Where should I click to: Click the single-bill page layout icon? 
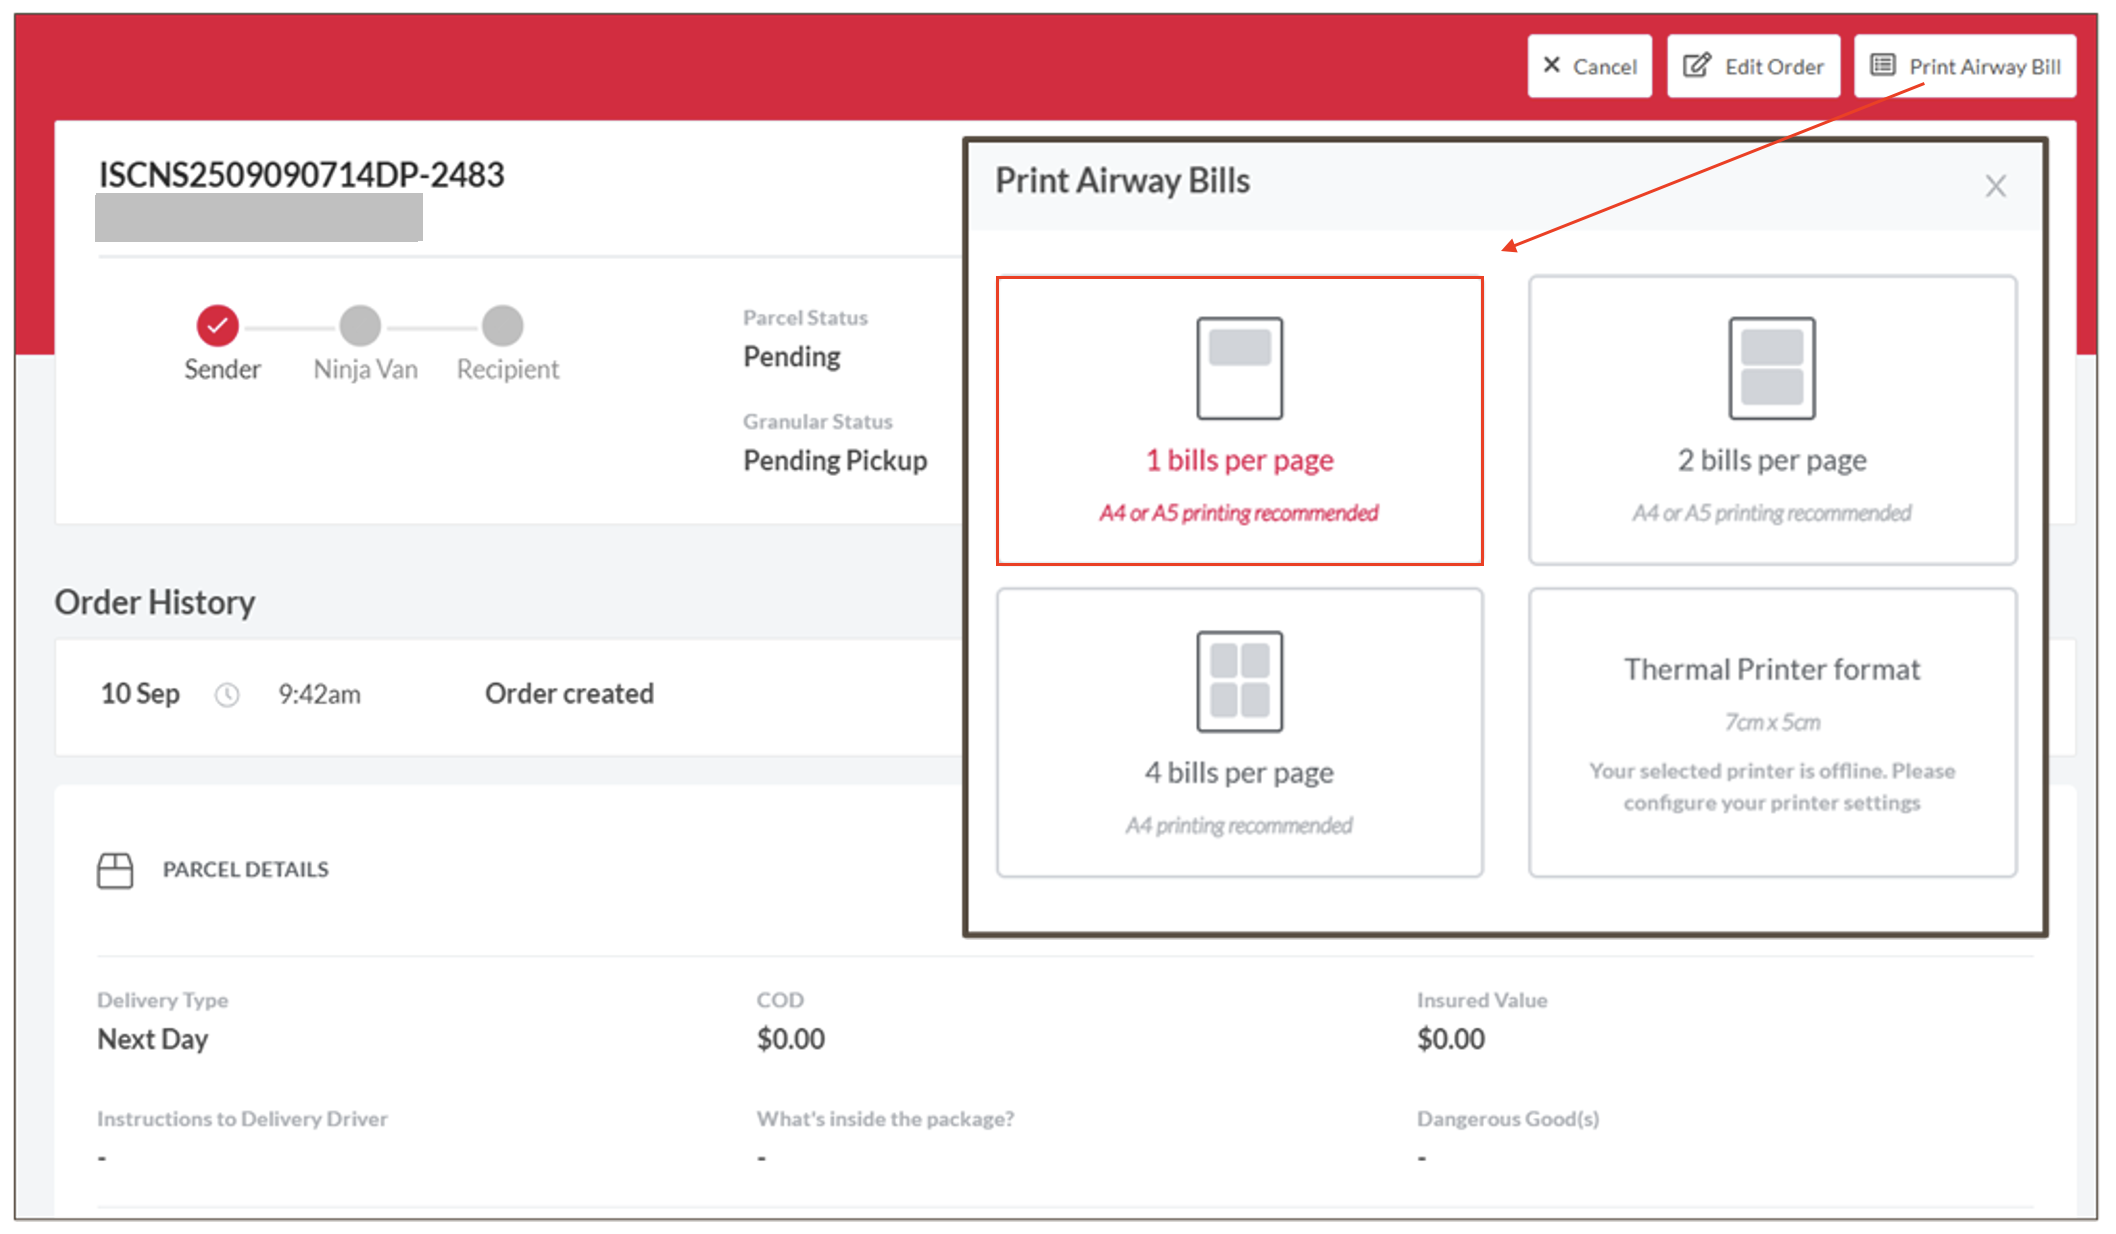pos(1239,368)
